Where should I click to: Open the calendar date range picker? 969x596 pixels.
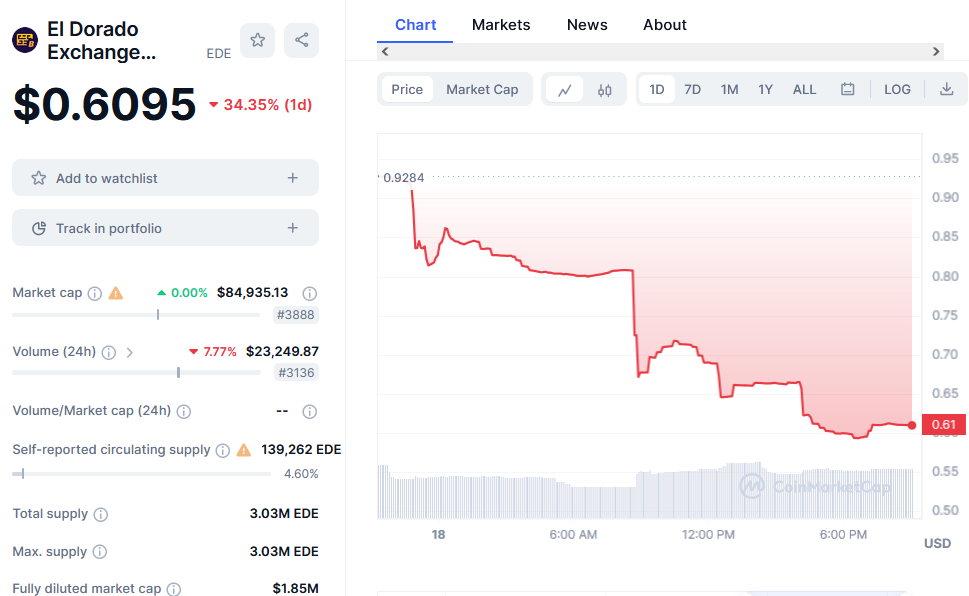847,90
